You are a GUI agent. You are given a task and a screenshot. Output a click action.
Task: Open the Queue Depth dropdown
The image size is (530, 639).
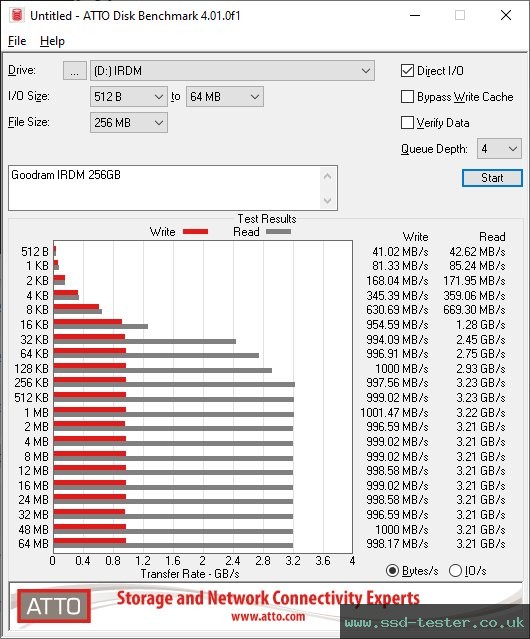[x=499, y=149]
